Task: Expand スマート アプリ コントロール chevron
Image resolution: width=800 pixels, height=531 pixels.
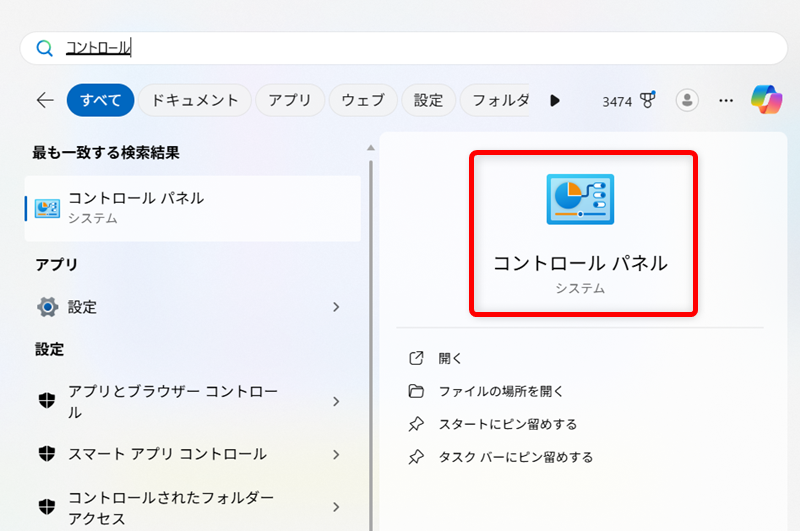Action: click(336, 454)
